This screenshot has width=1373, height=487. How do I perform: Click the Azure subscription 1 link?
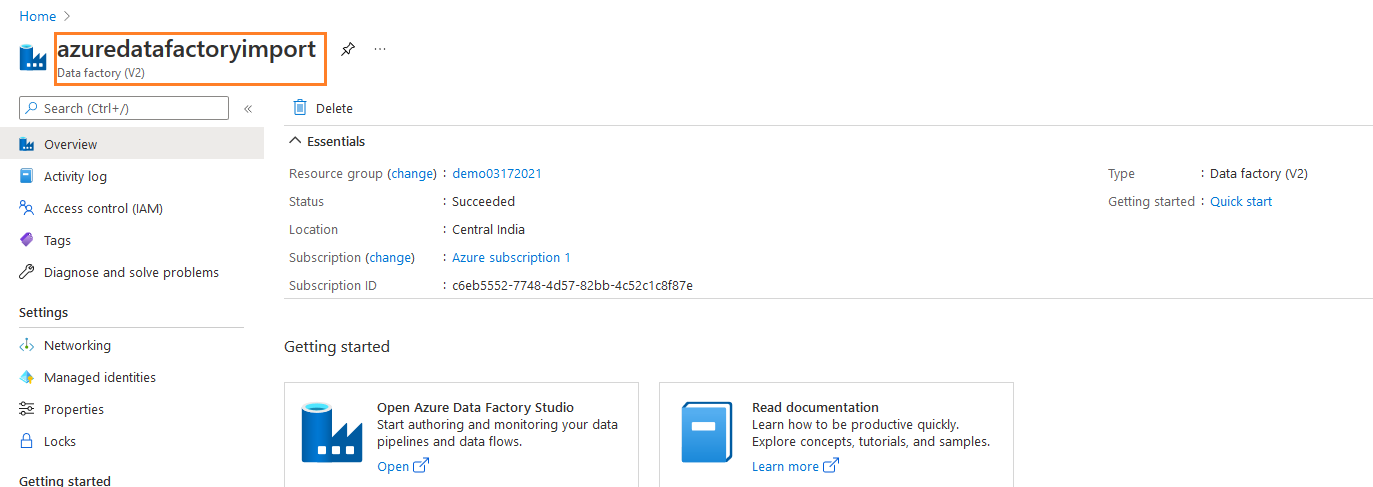click(511, 257)
